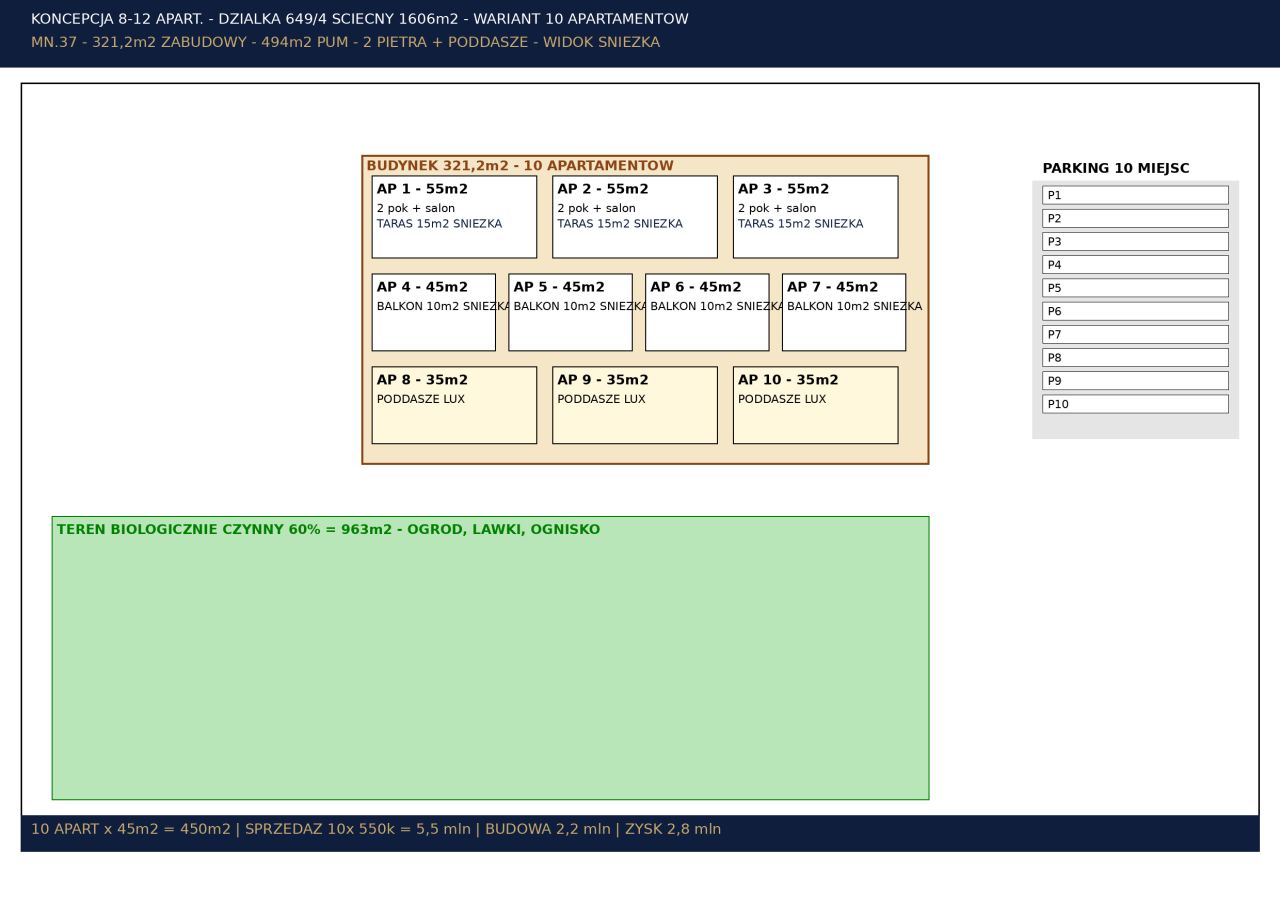
Task: Select the AP 8 - 35m2 attic apartment
Action: pyautogui.click(x=454, y=405)
